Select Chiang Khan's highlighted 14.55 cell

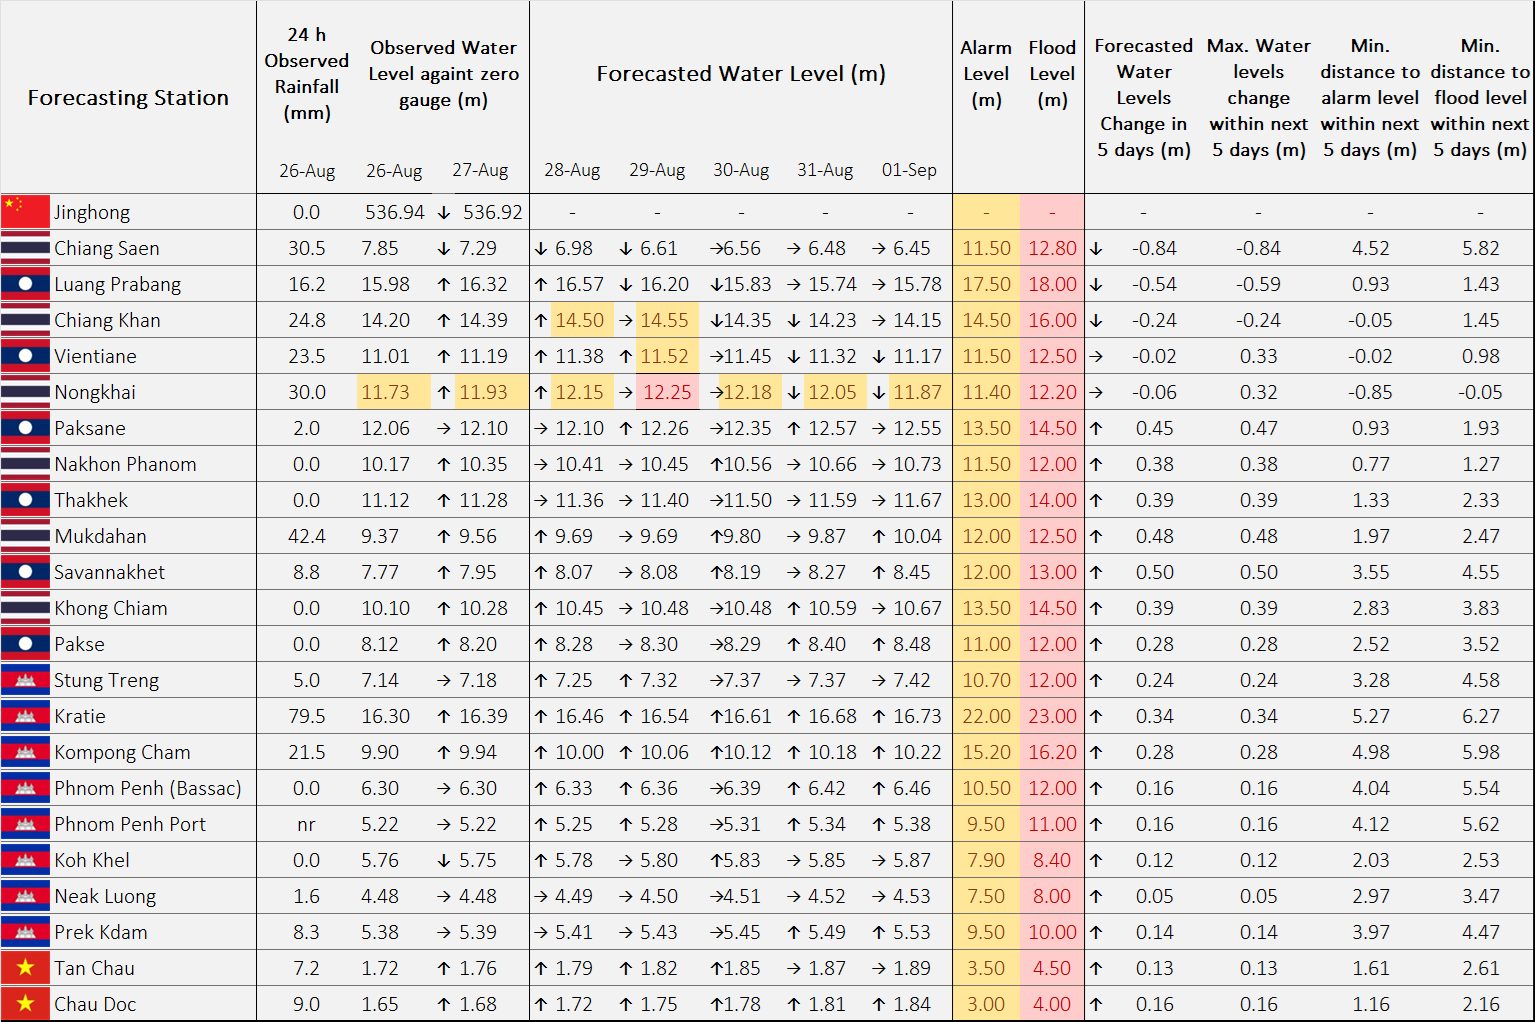coord(665,320)
